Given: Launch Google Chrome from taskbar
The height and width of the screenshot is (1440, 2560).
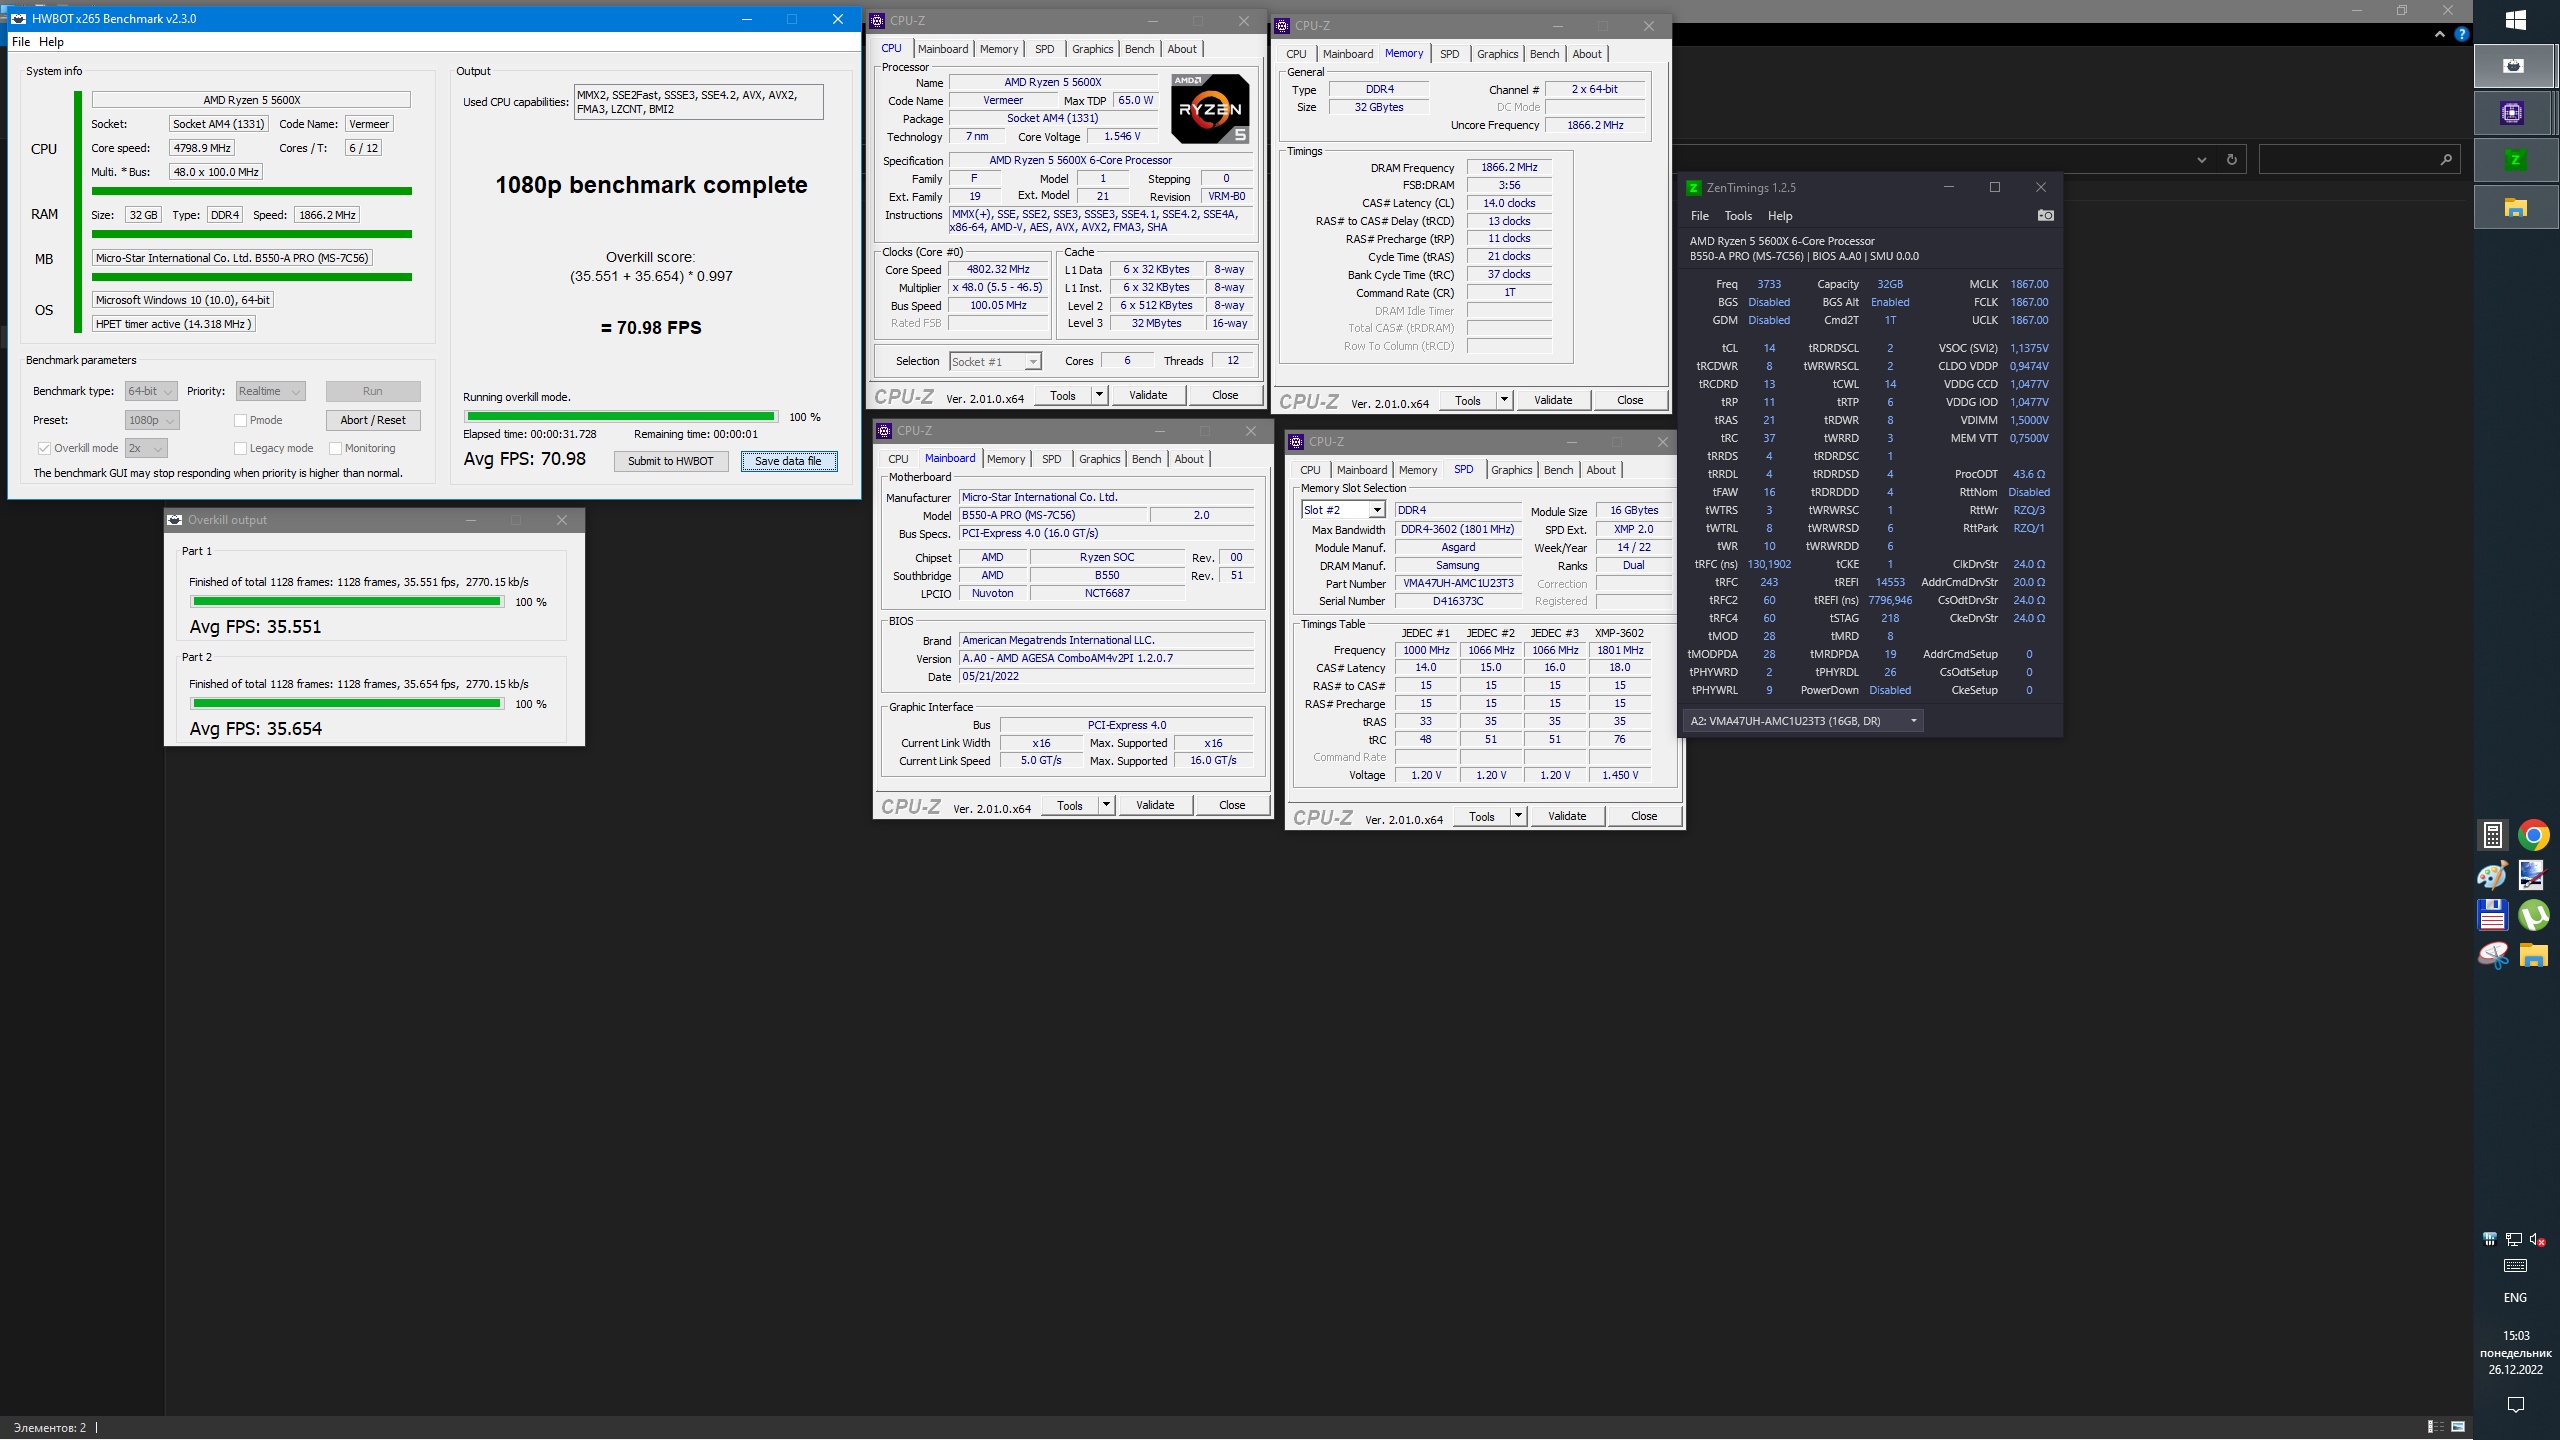Looking at the screenshot, I should [2534, 834].
